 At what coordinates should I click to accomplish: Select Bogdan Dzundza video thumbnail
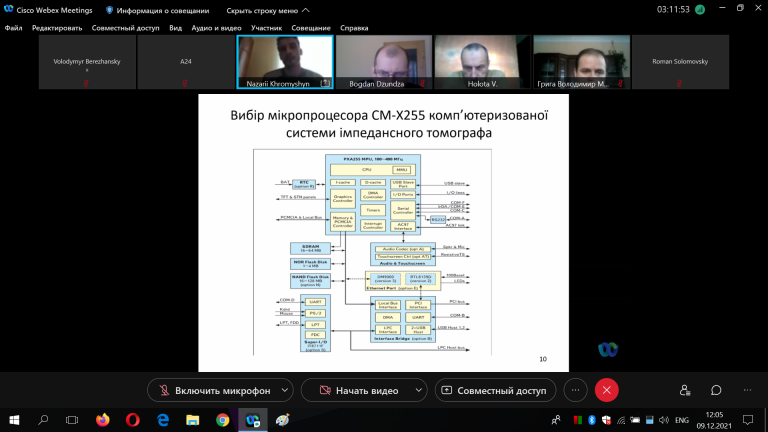[x=384, y=62]
